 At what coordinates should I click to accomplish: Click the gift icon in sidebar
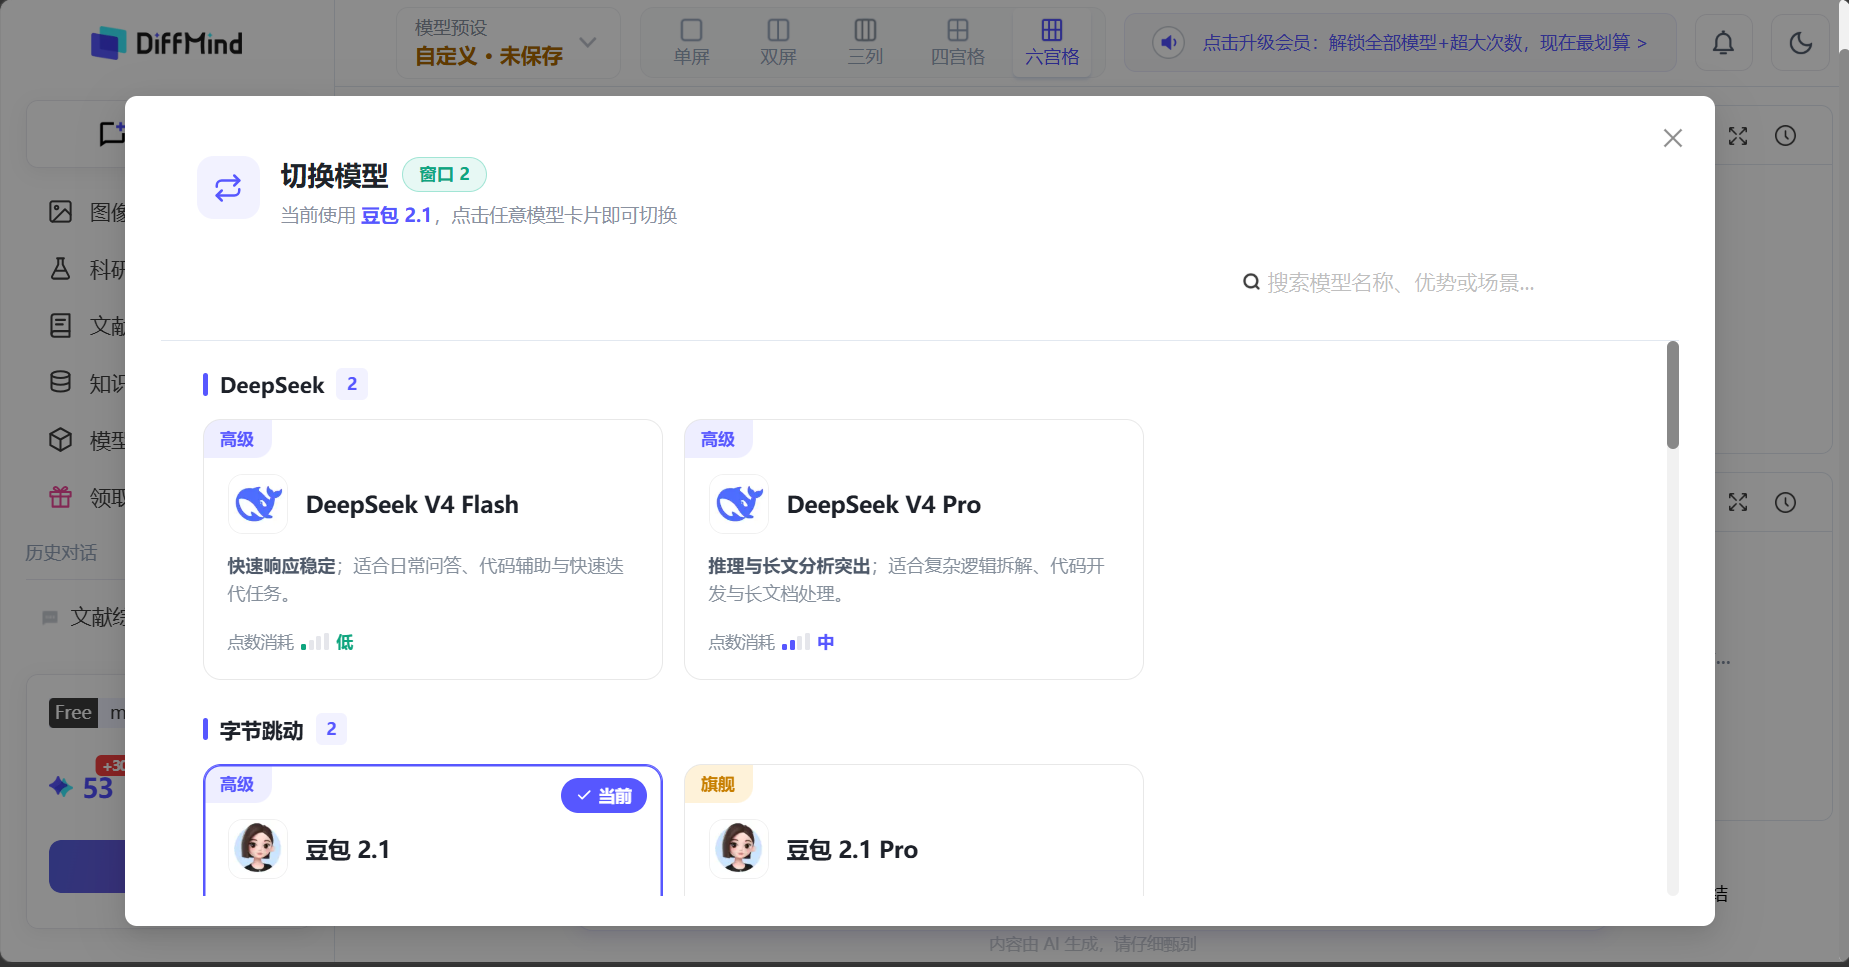point(61,497)
